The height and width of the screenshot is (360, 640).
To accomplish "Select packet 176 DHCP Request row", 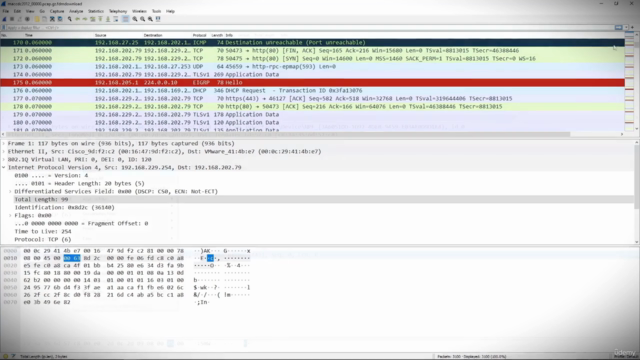I will coord(312,91).
